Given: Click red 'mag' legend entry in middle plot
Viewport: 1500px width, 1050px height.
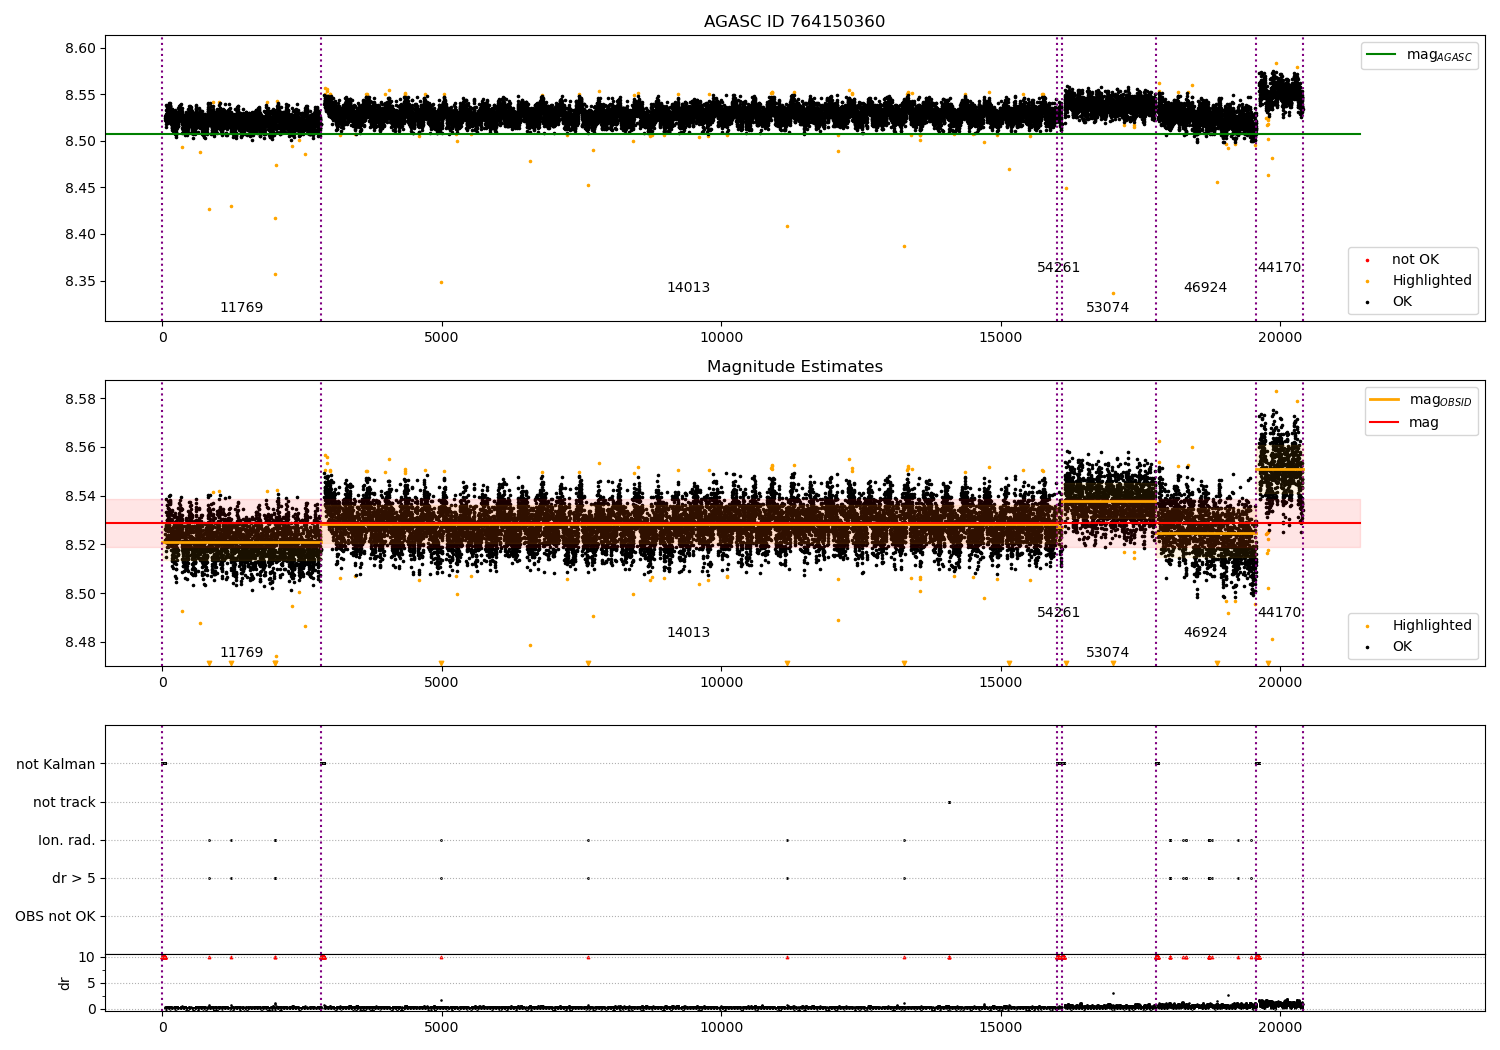Looking at the screenshot, I should click(1404, 422).
